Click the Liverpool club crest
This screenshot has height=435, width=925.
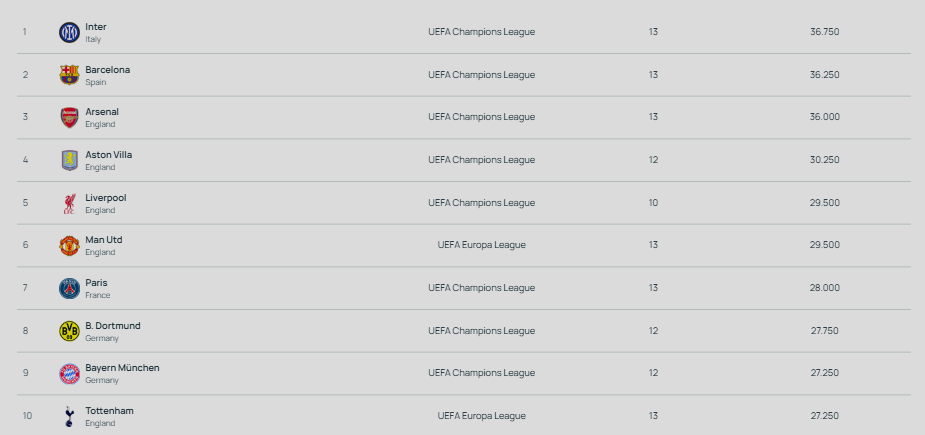point(69,203)
